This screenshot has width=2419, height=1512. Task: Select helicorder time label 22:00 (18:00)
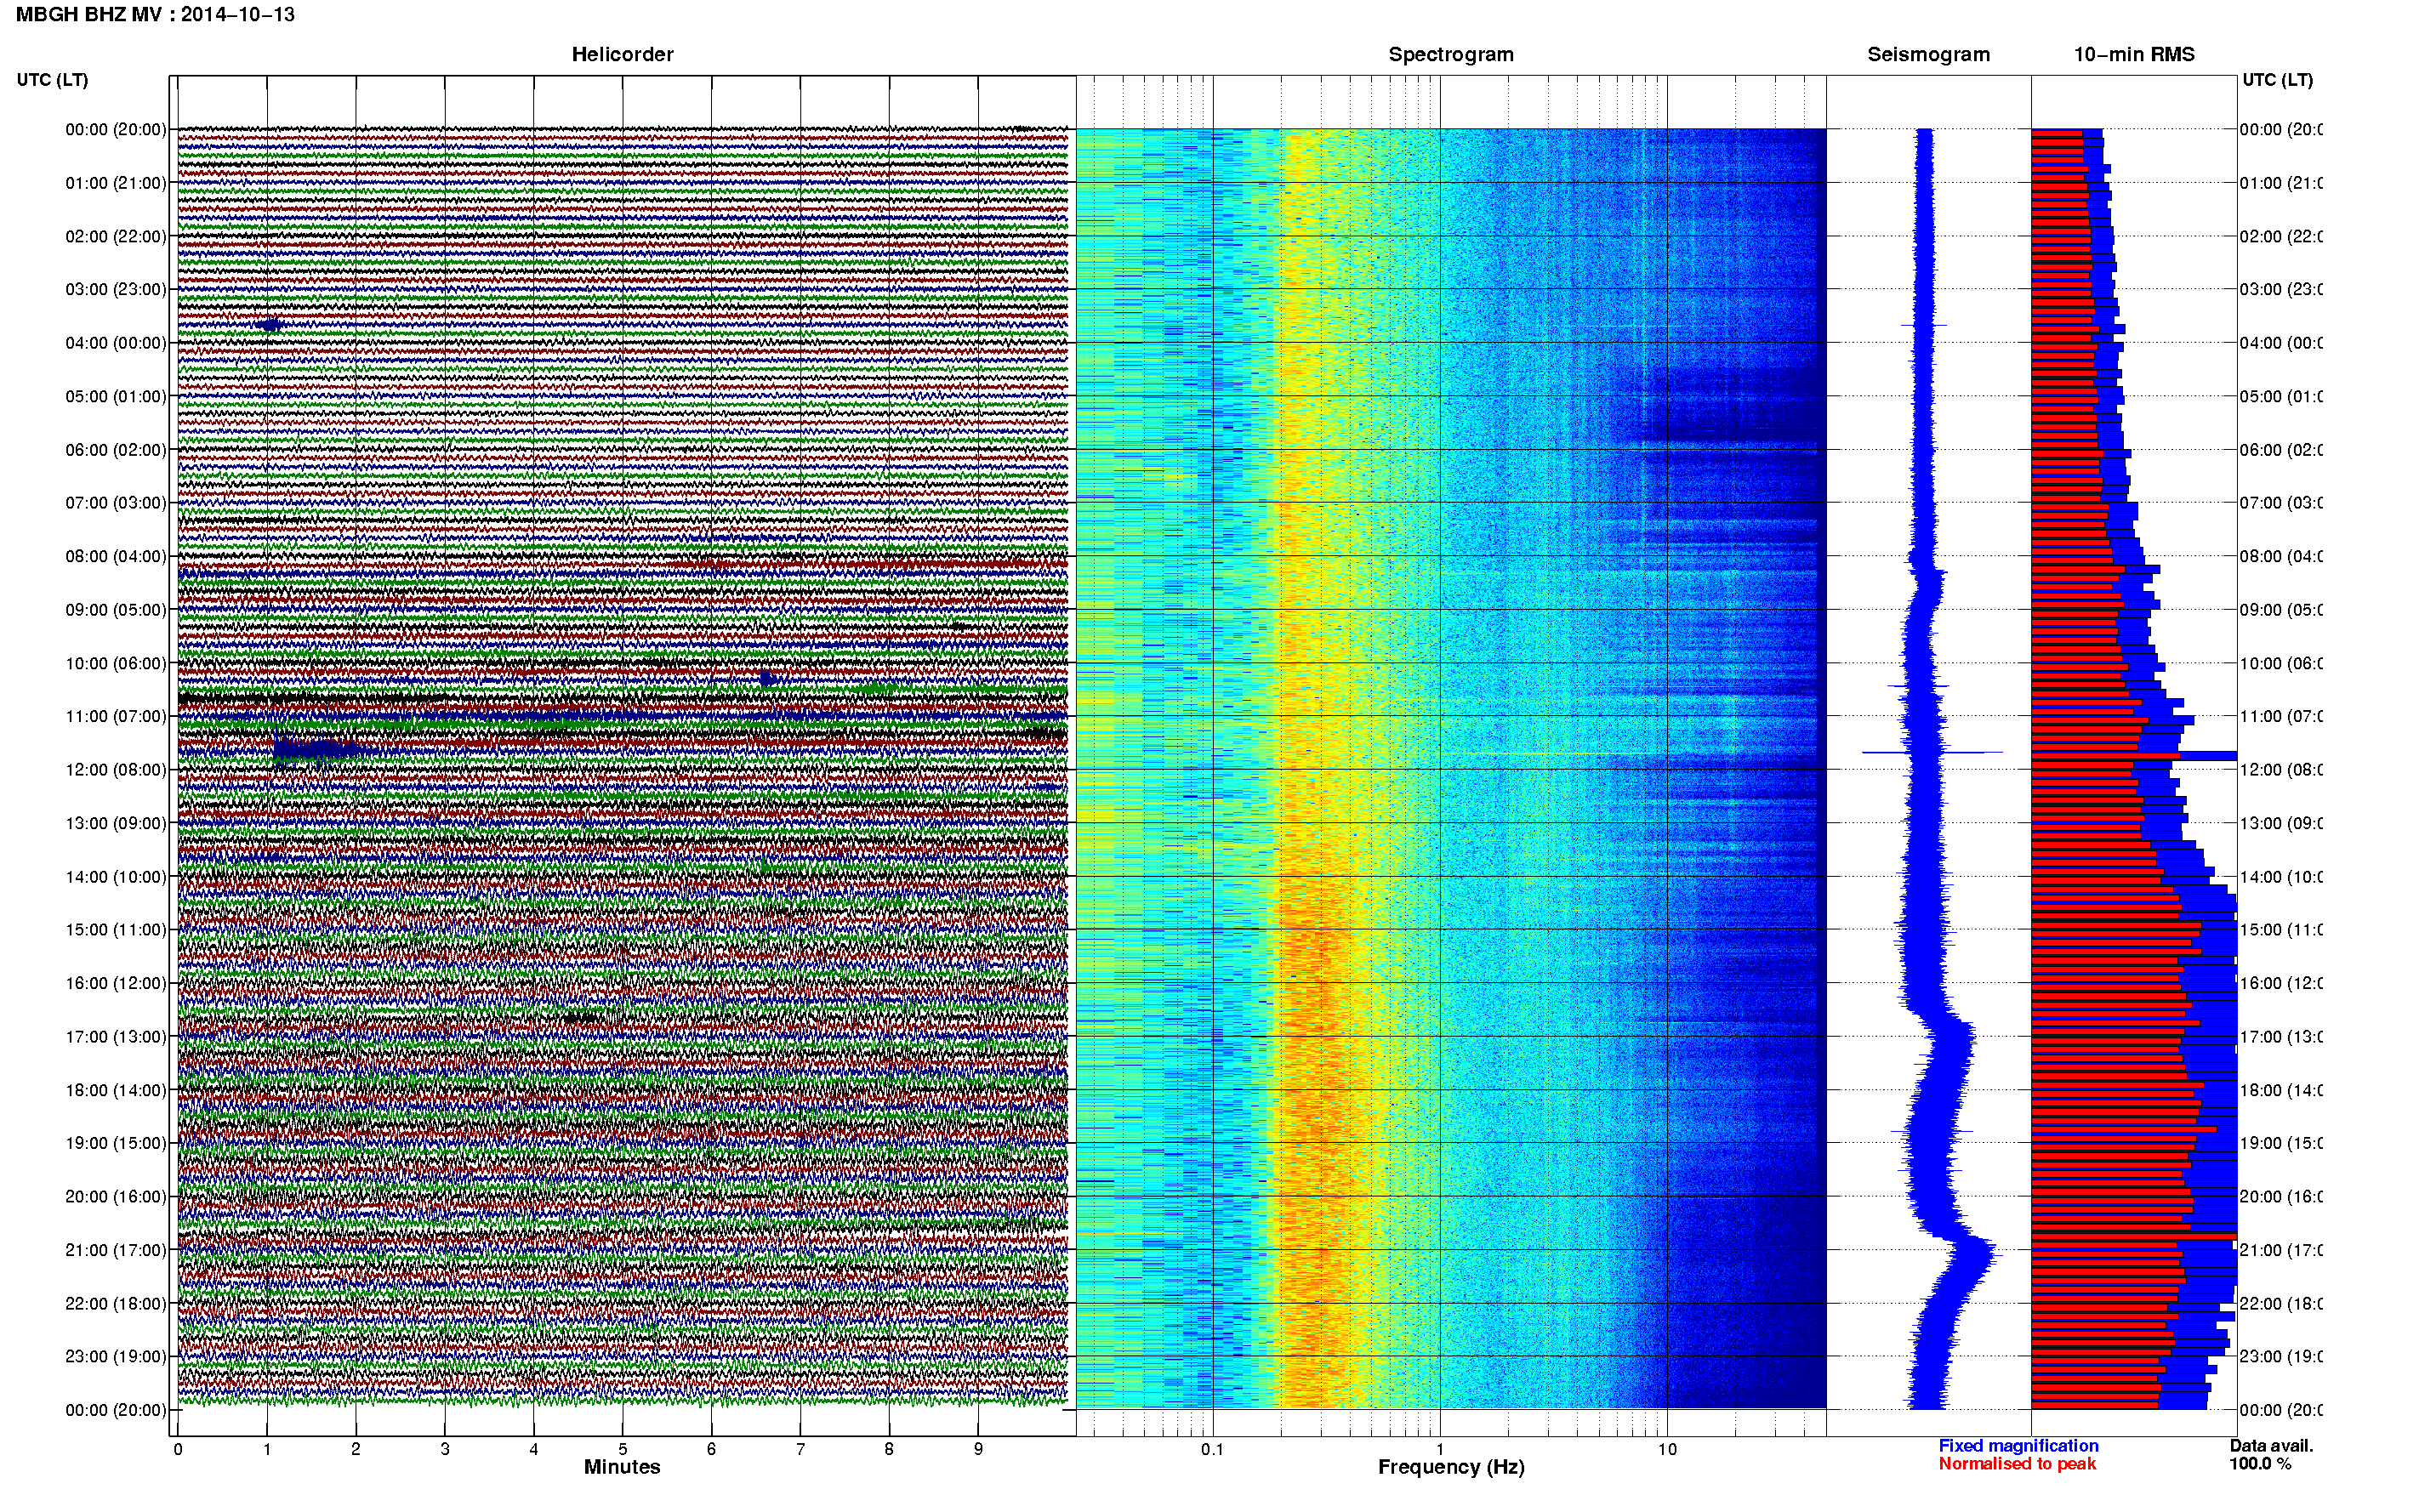pos(116,1304)
